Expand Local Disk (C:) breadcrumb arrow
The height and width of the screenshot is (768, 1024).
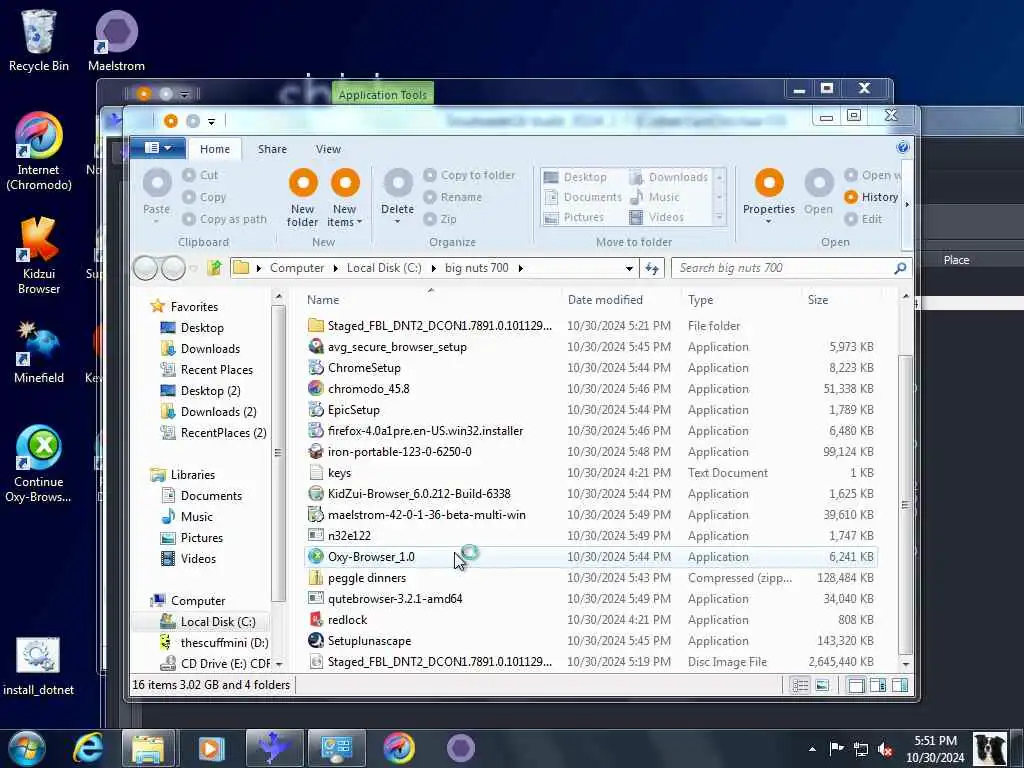click(x=434, y=268)
